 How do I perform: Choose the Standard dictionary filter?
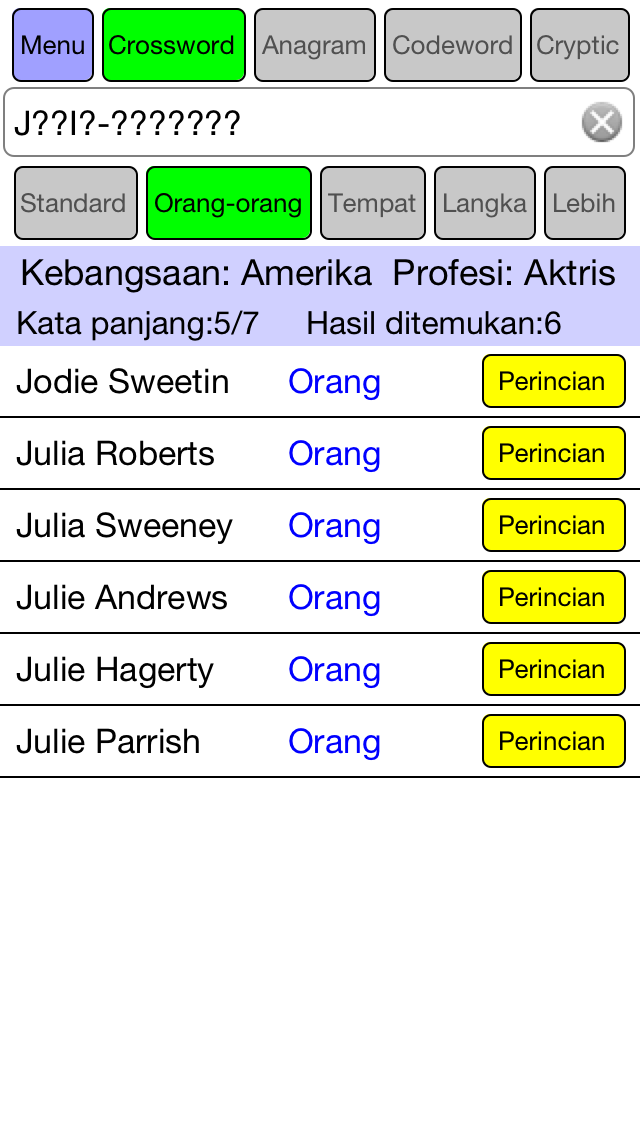tap(75, 203)
